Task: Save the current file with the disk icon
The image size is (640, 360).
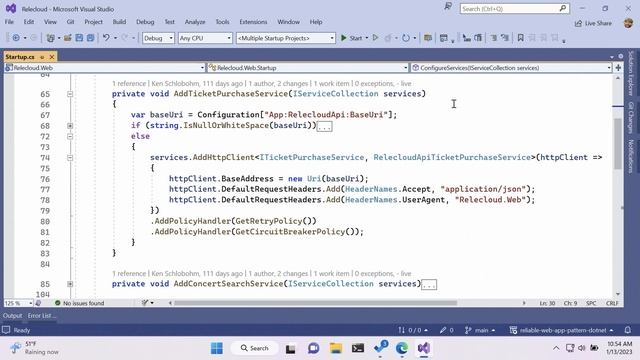Action: coord(79,38)
